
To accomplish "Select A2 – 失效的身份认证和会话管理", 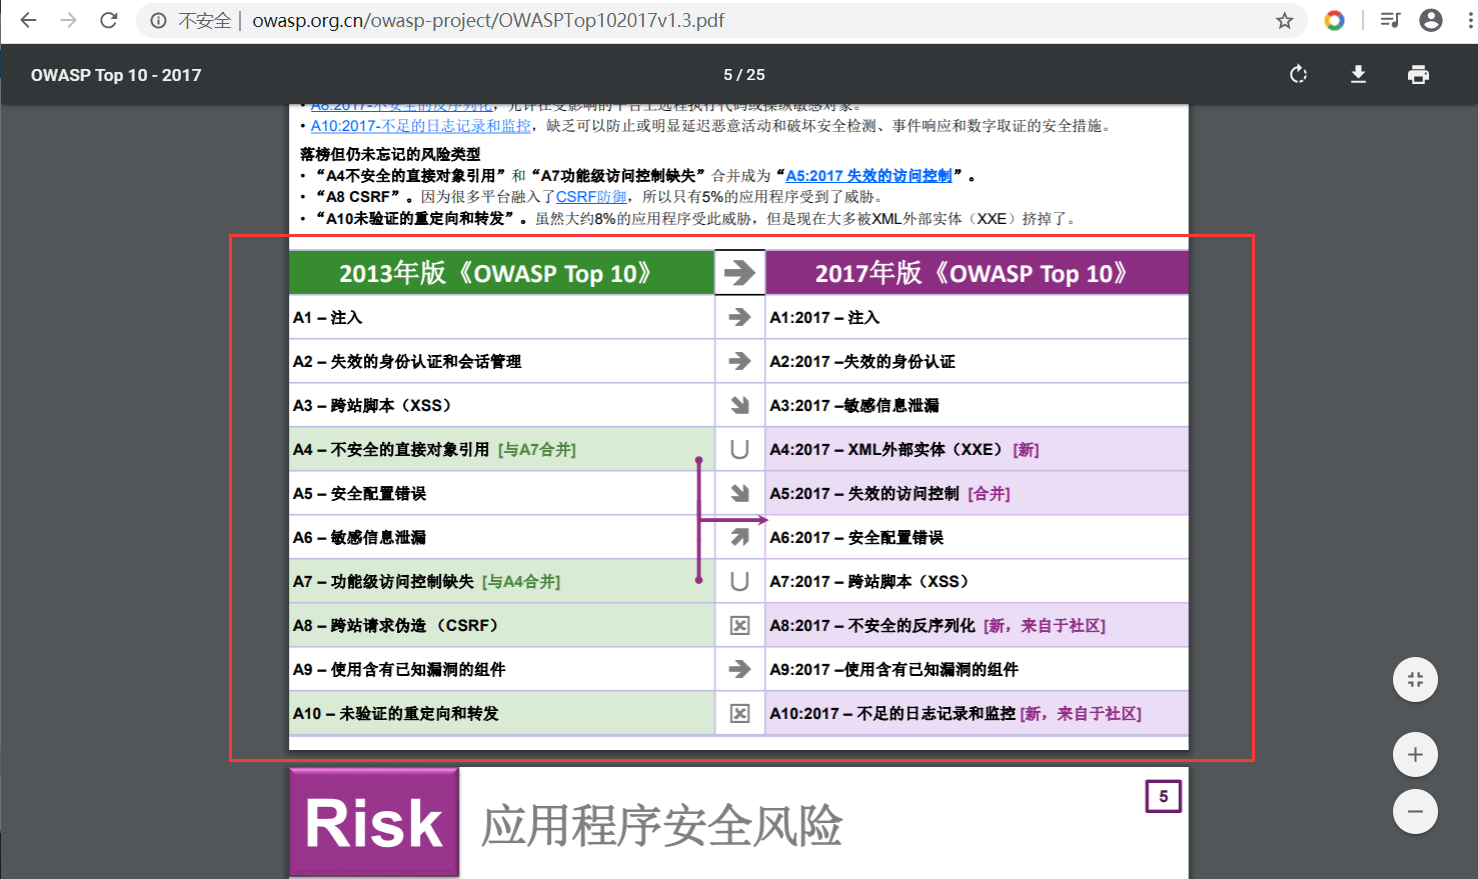I will [502, 361].
